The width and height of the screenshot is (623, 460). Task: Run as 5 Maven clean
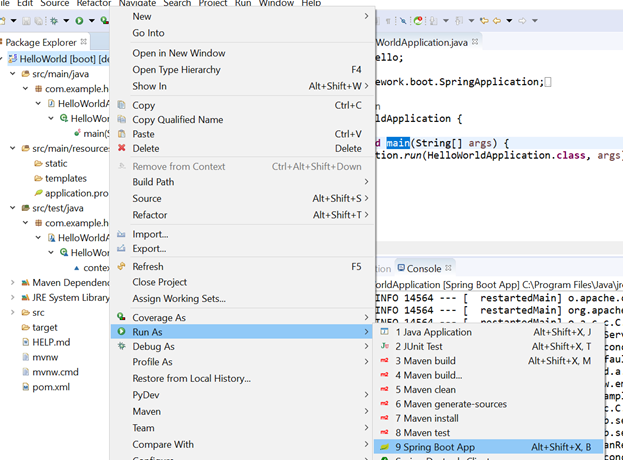[x=488, y=390]
